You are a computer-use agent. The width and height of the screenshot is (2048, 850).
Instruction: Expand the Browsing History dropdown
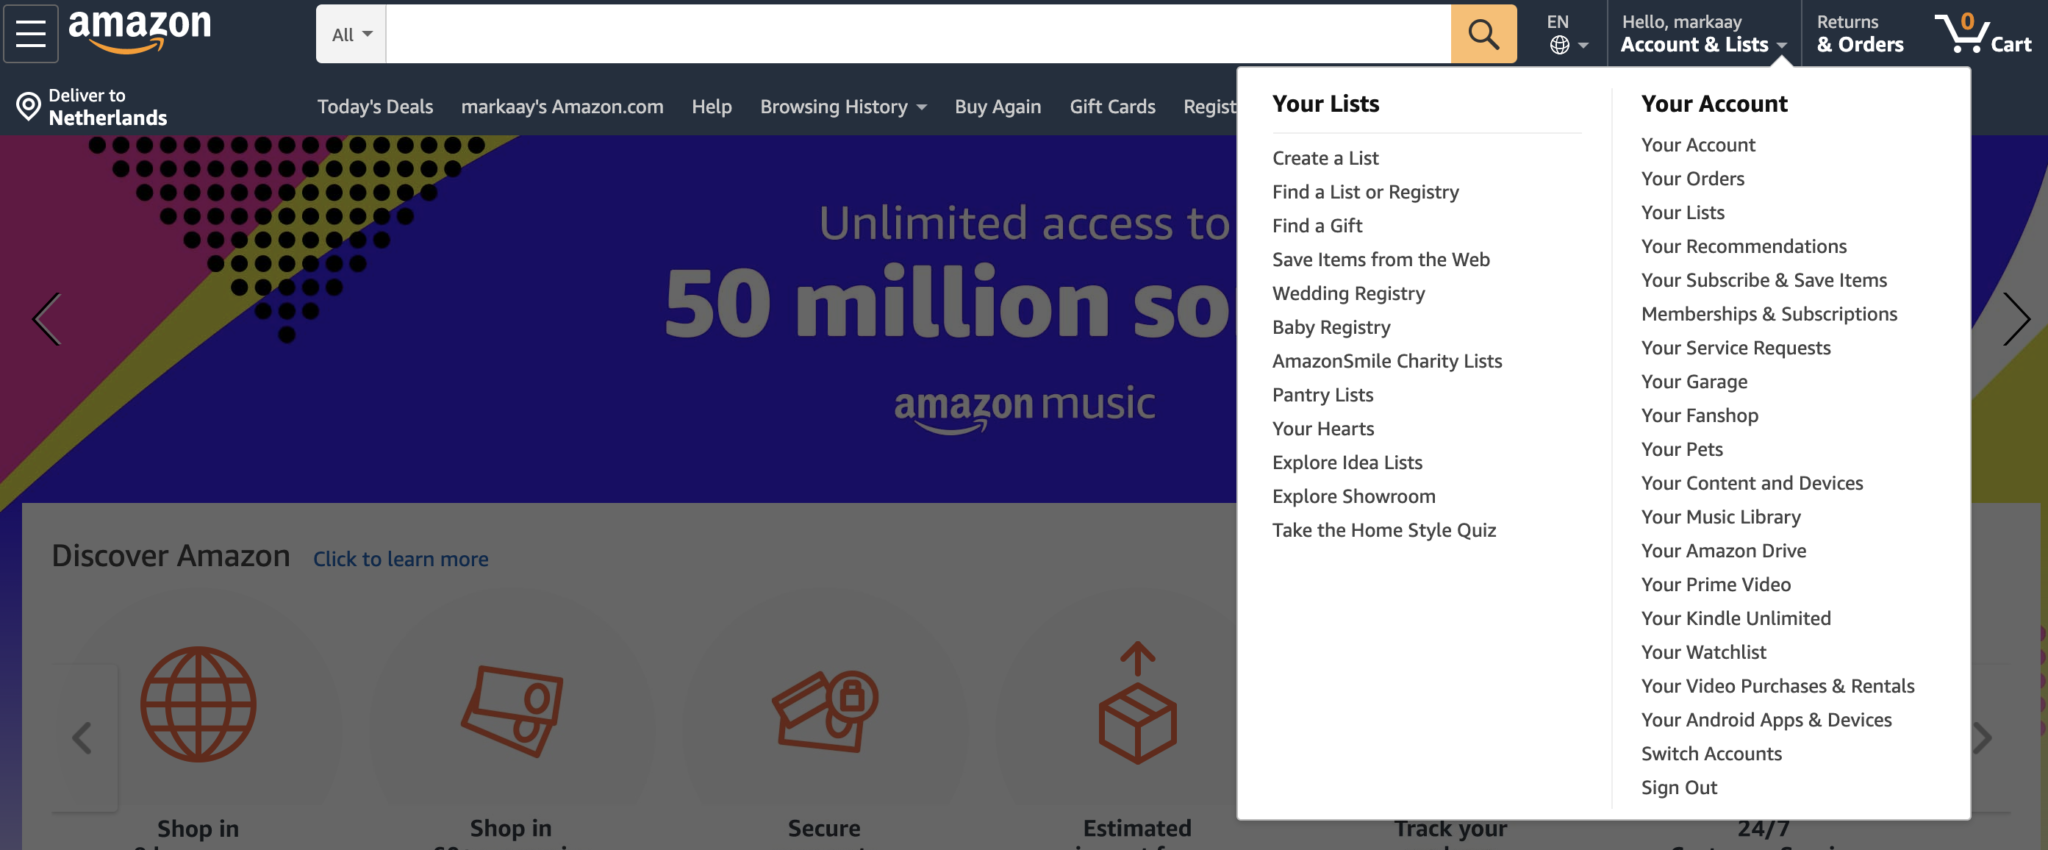pyautogui.click(x=843, y=107)
